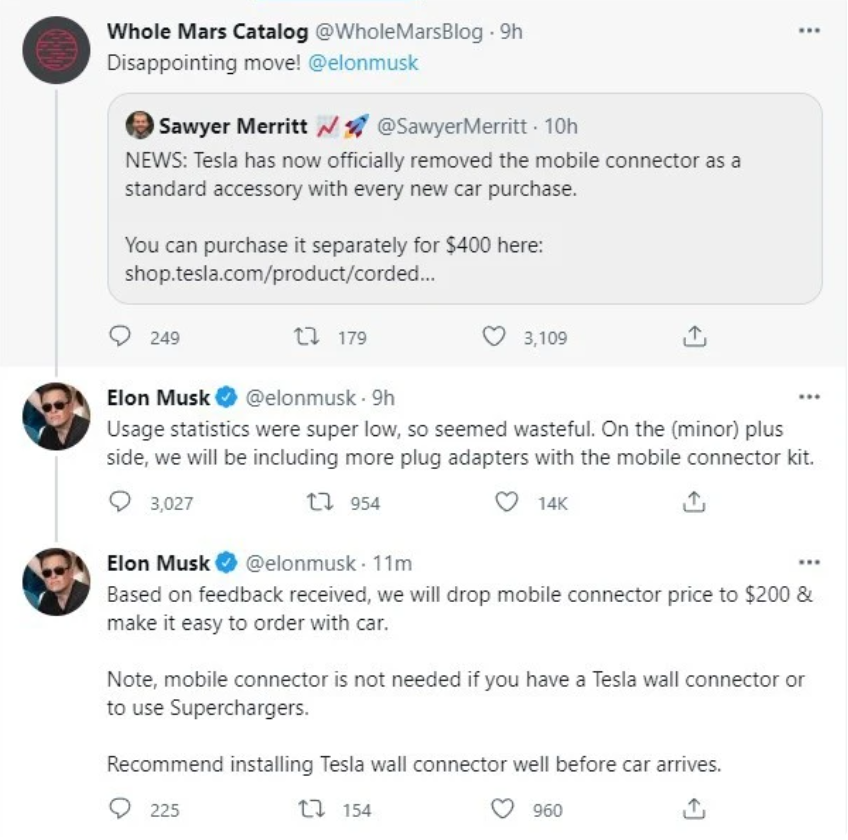Reply to Whole Mars Catalog's tweet
The image size is (848, 840).
pos(121,337)
